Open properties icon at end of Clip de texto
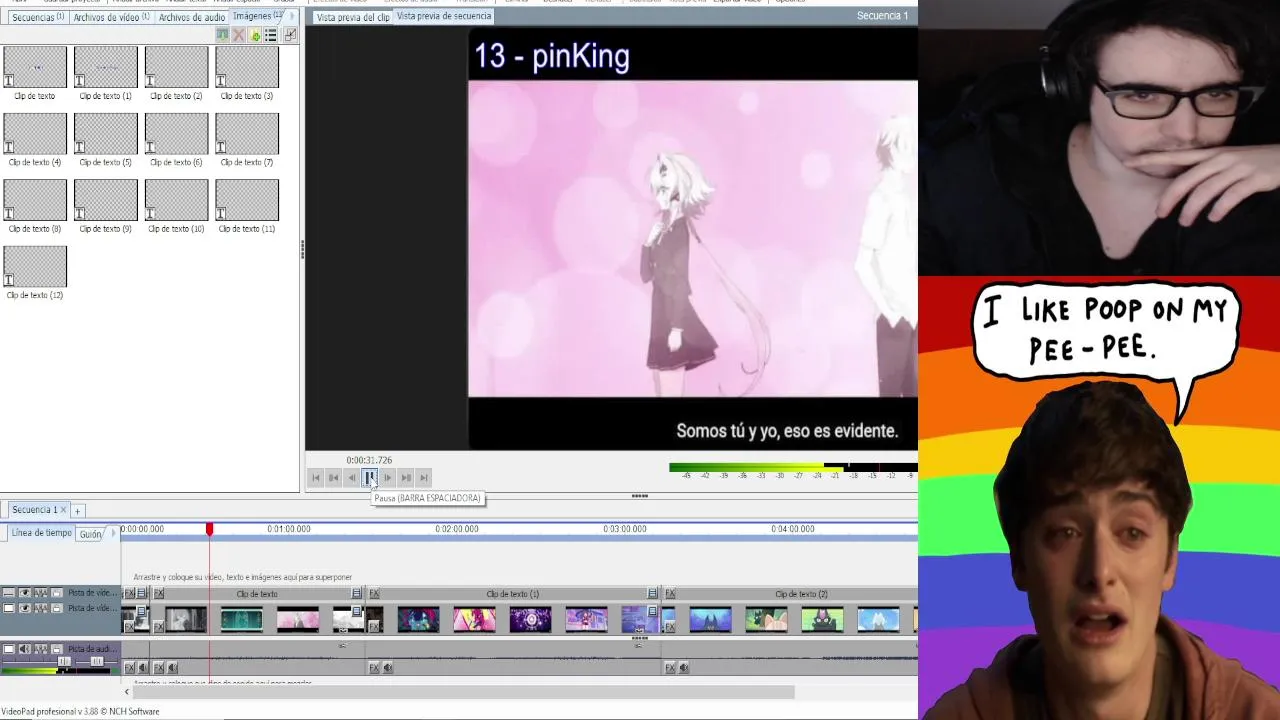Image resolution: width=1280 pixels, height=720 pixels. 357,593
